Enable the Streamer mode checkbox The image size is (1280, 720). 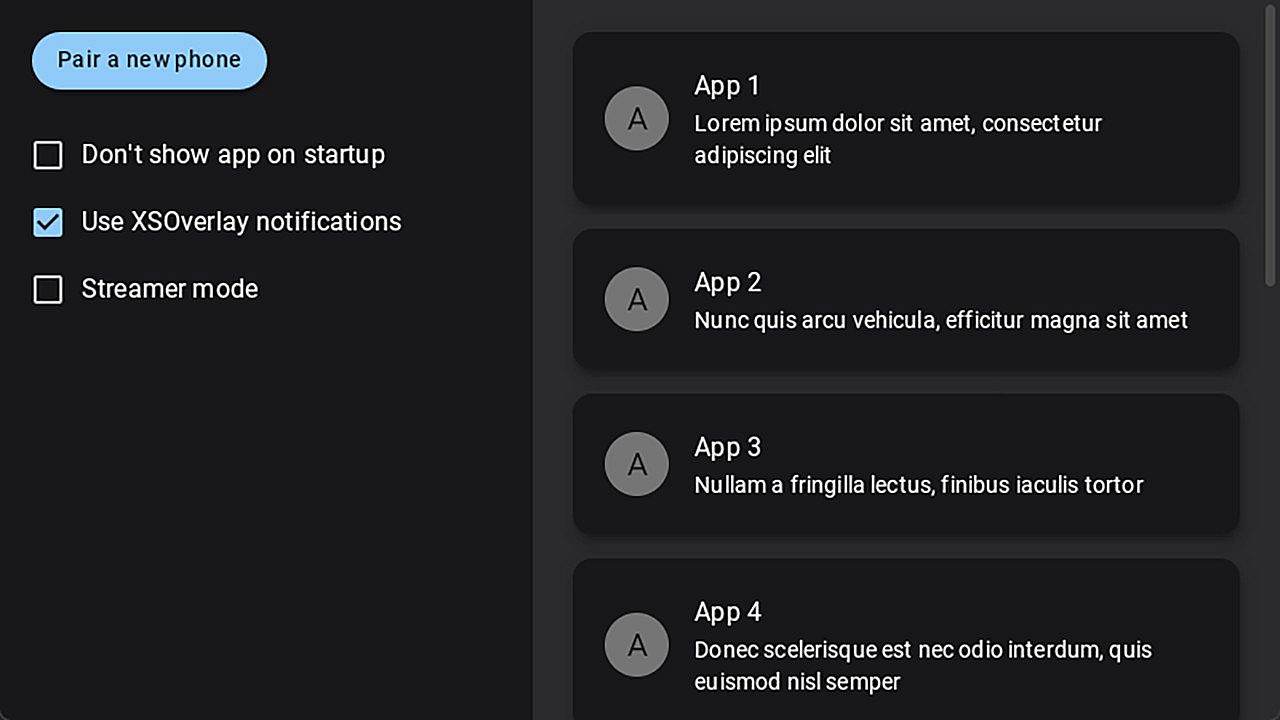tap(48, 290)
